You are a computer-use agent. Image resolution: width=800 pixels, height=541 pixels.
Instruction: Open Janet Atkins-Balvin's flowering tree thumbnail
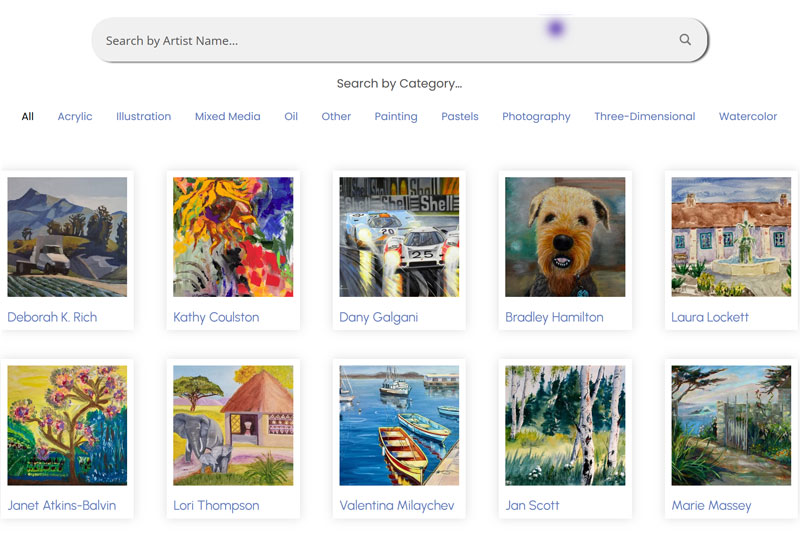pyautogui.click(x=67, y=425)
